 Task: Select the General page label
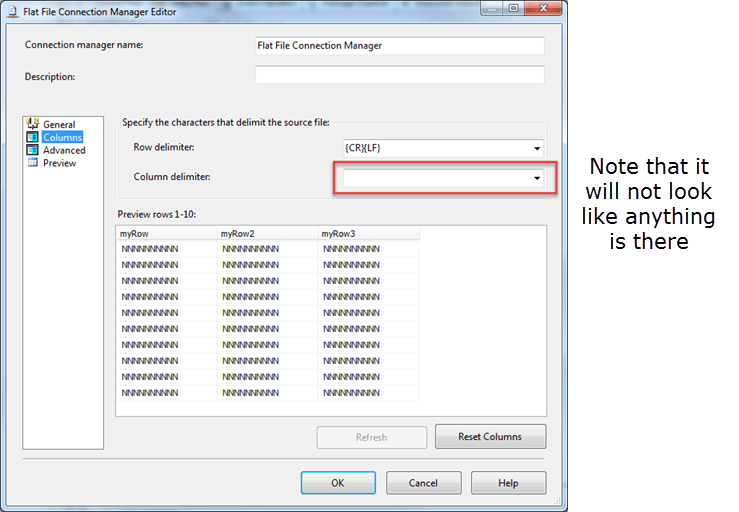59,124
